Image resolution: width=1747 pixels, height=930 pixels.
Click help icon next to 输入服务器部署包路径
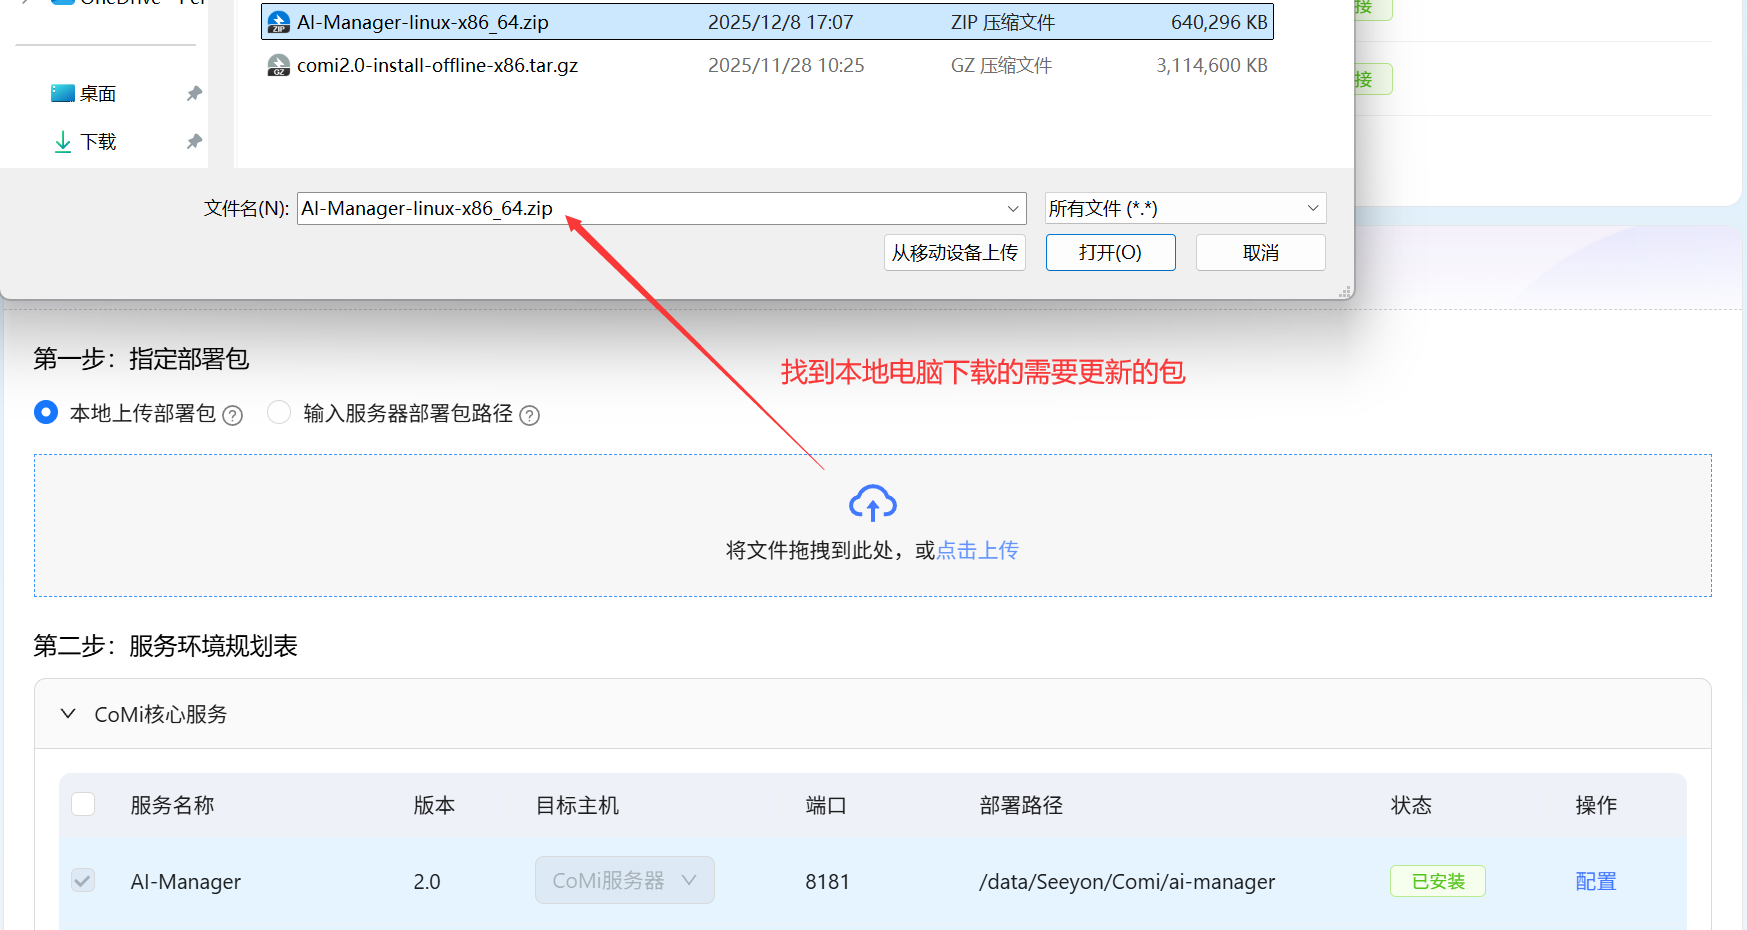pyautogui.click(x=530, y=415)
